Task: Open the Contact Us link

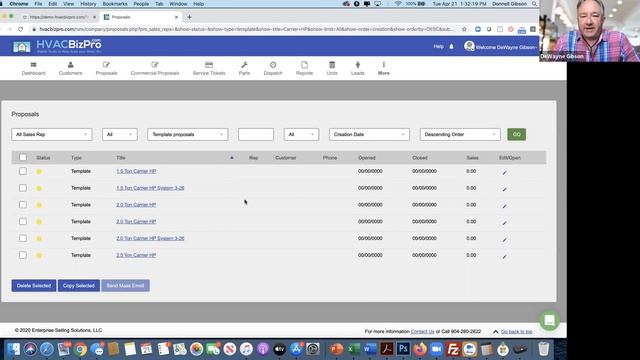Action: coord(422,331)
